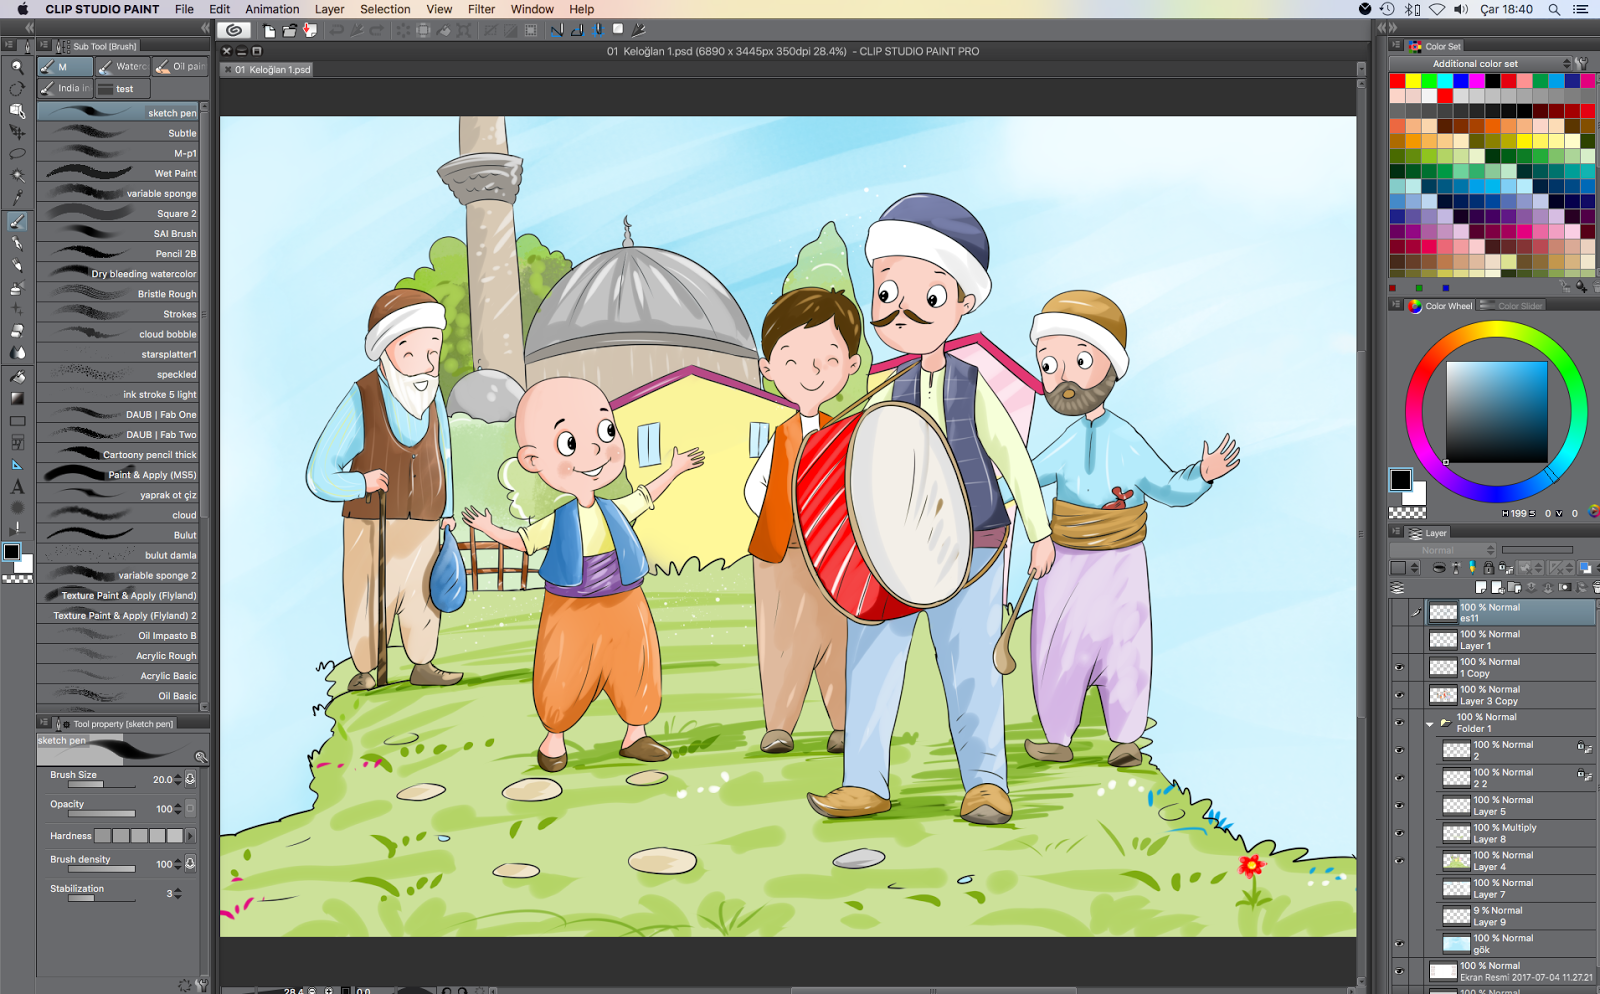Toggle visibility of Layer 4
1600x994 pixels.
pos(1399,861)
